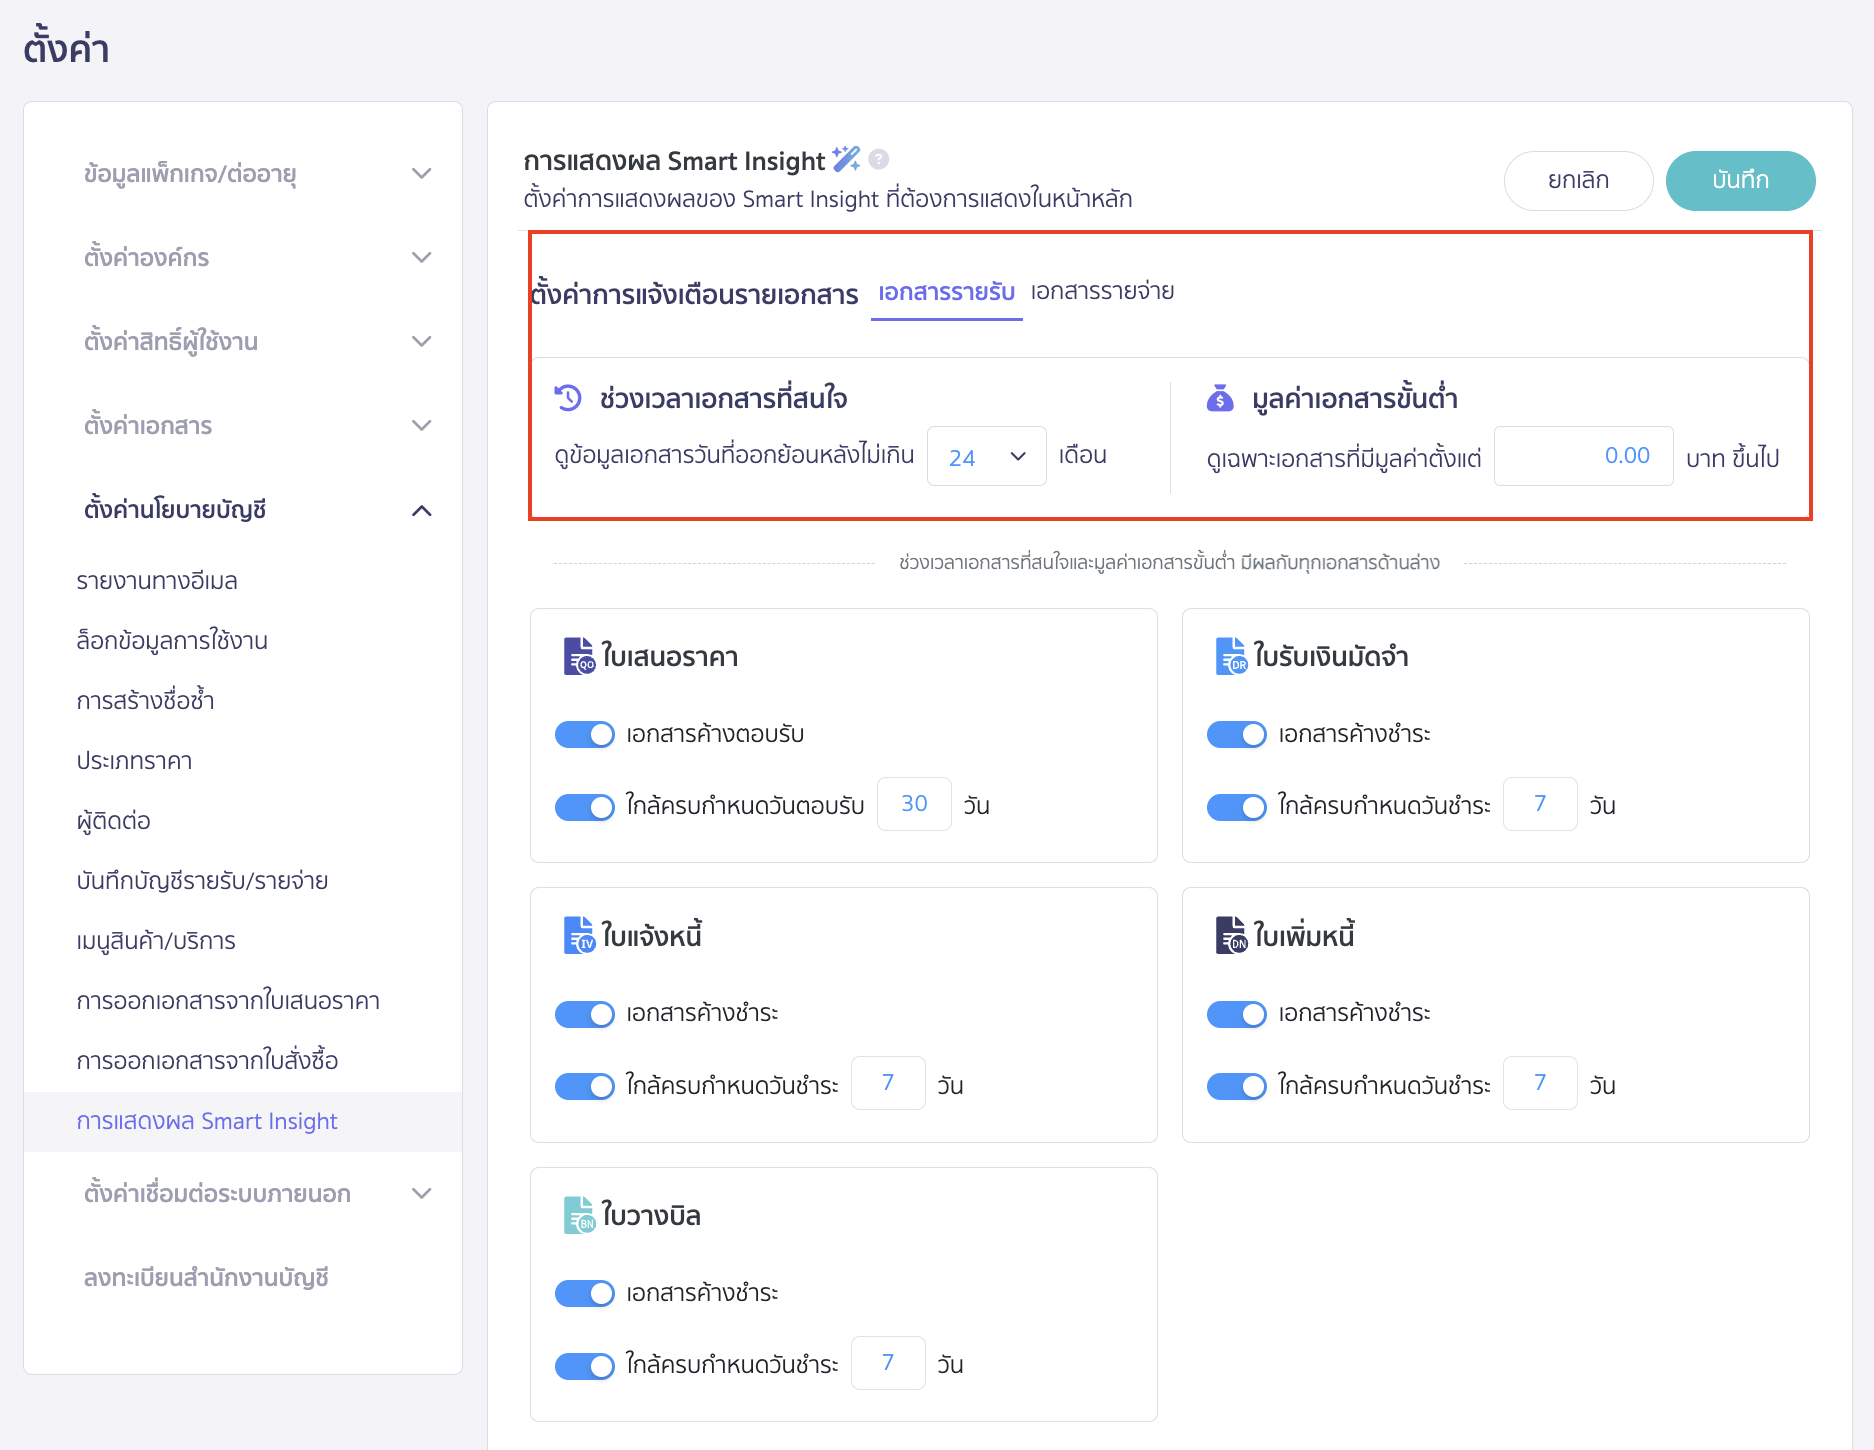Click the ใบเพิ่มหนี้ debit note icon

1233,935
